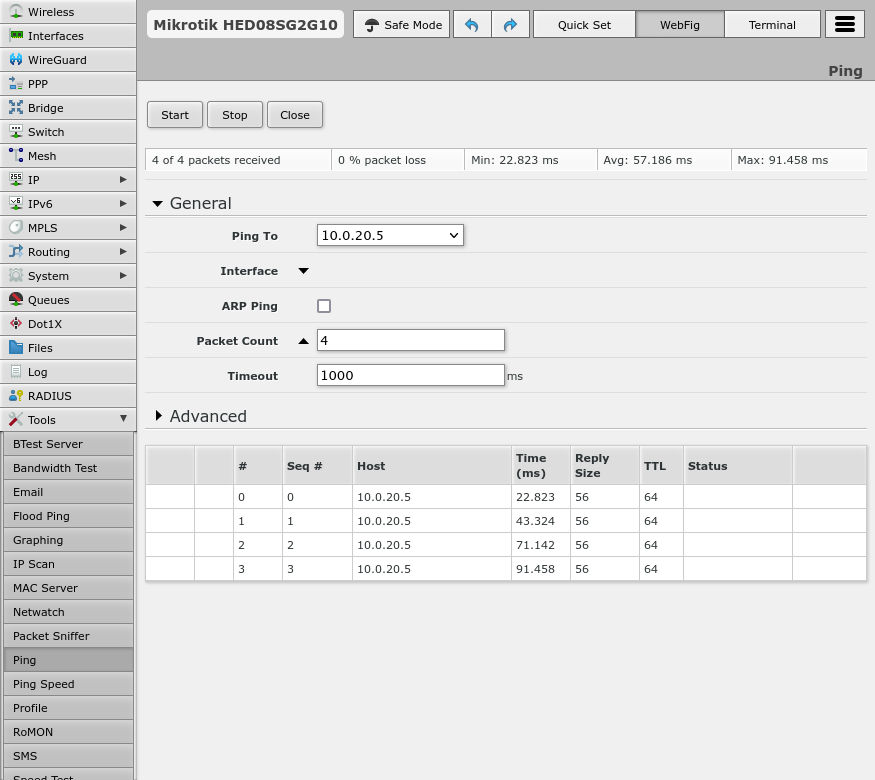Open Packet Sniffer in Tools menu
875x780 pixels.
(51, 636)
